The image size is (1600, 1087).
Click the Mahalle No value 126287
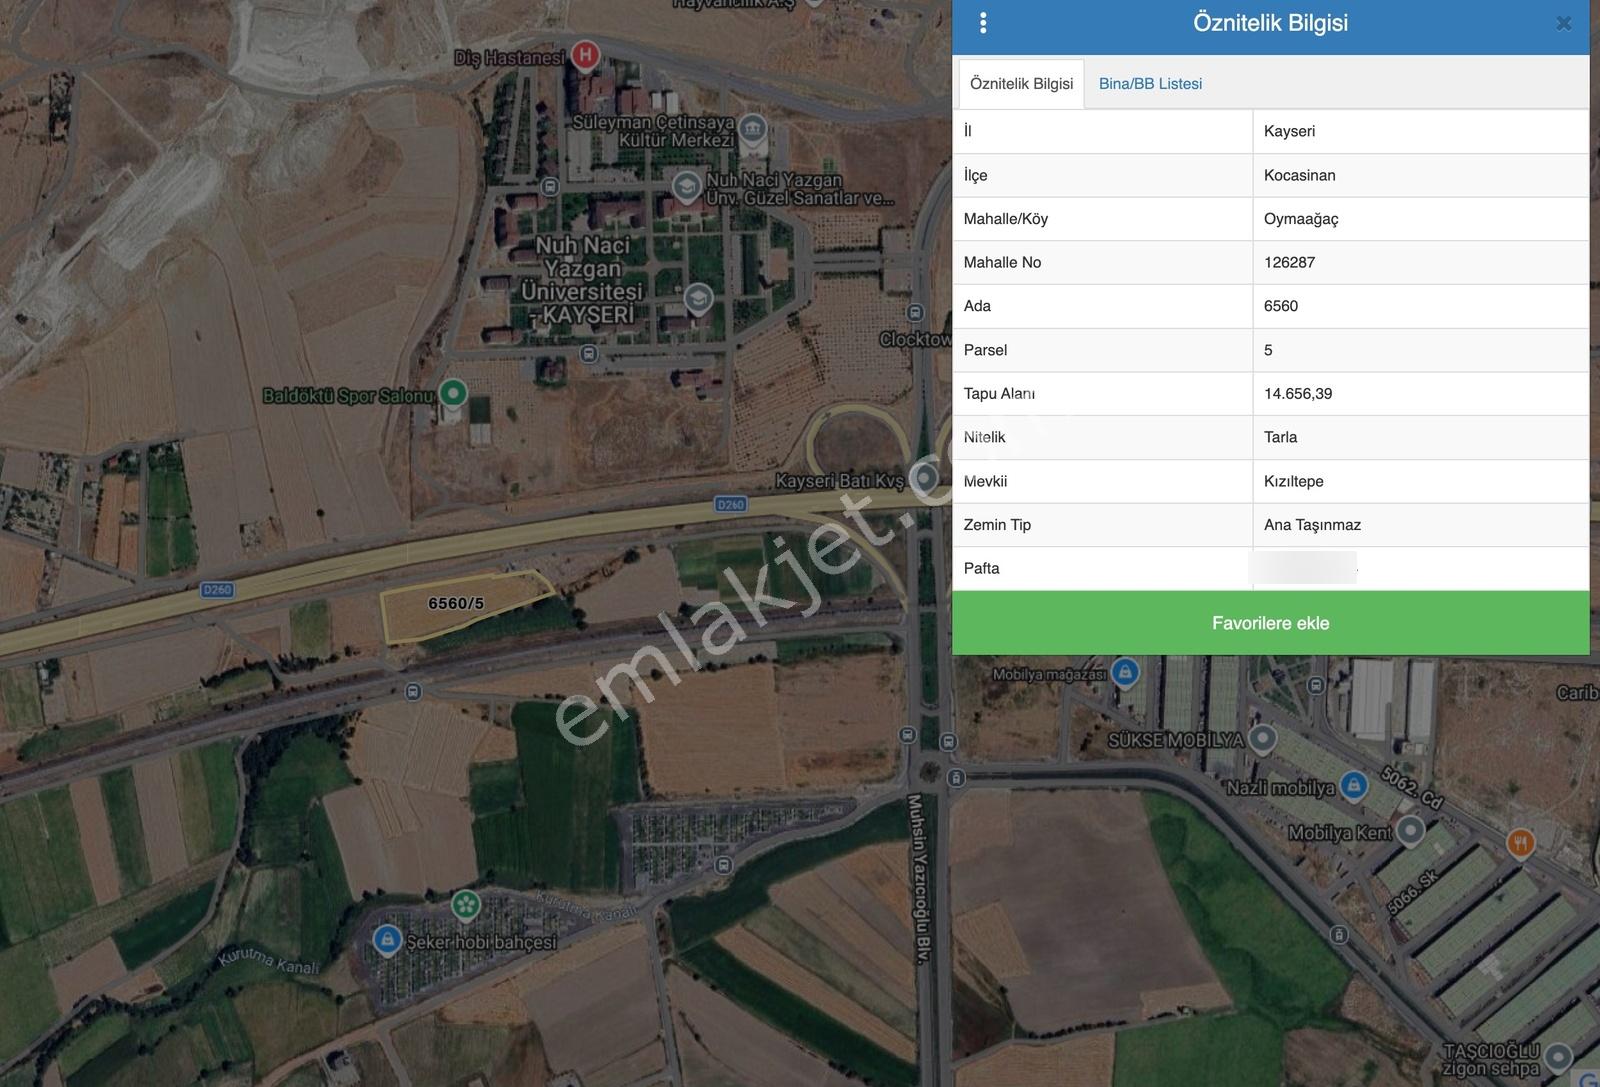(1289, 262)
